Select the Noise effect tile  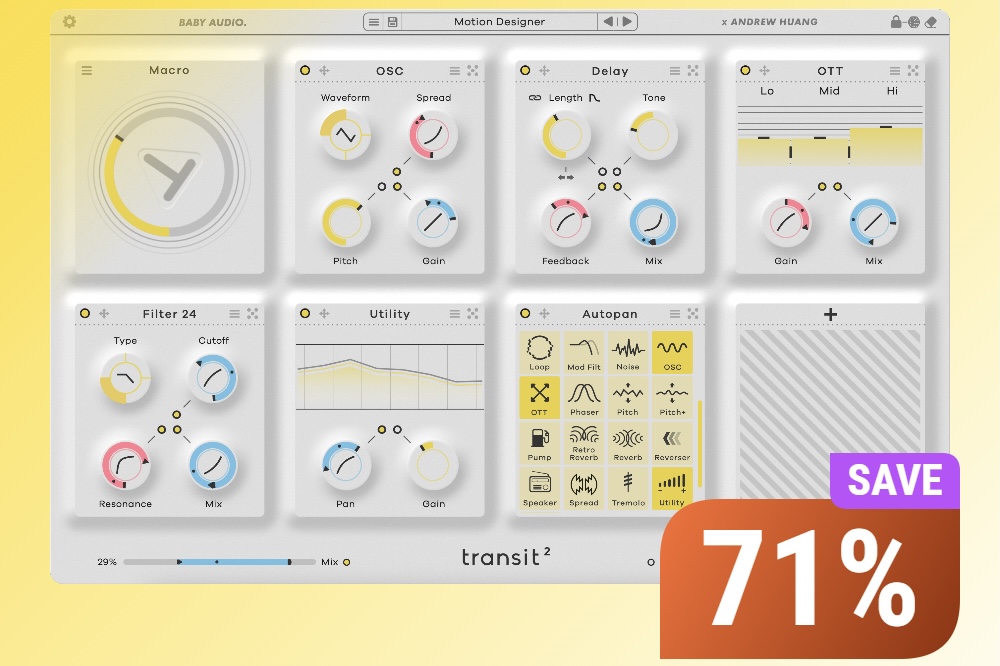tap(628, 352)
